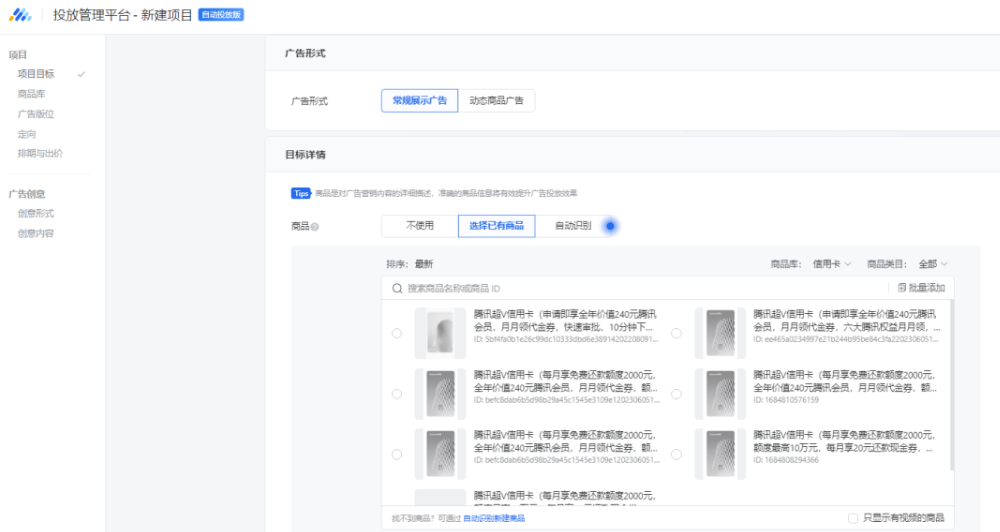Go to 广告版位 in sidebar

click(36, 114)
